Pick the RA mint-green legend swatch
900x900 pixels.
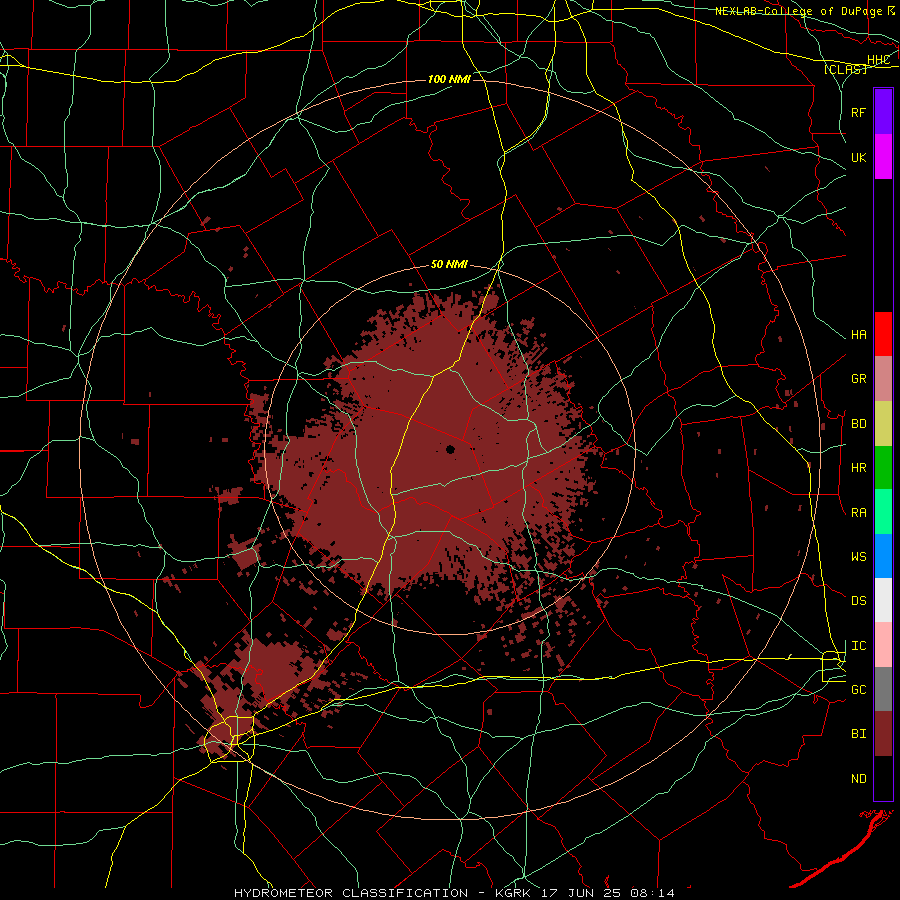[x=883, y=512]
